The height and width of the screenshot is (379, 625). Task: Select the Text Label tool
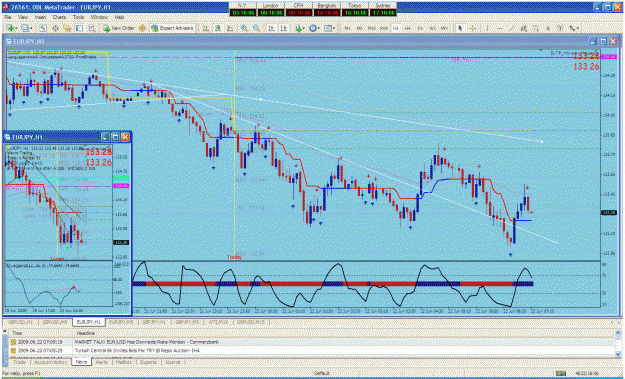(x=560, y=28)
